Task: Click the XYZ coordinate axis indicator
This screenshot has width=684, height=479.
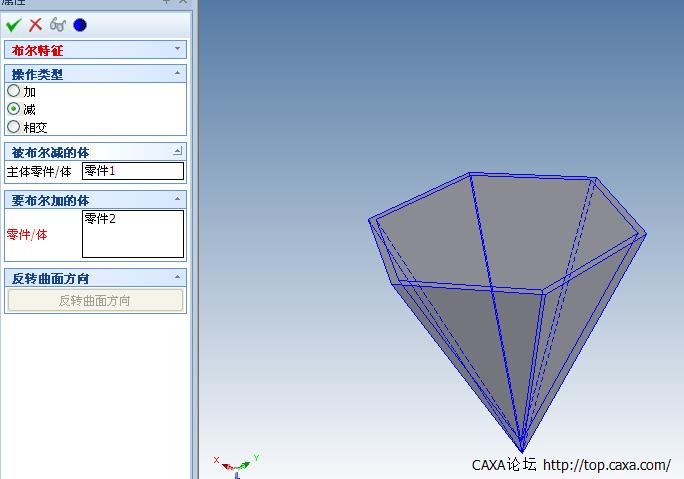Action: [x=236, y=465]
